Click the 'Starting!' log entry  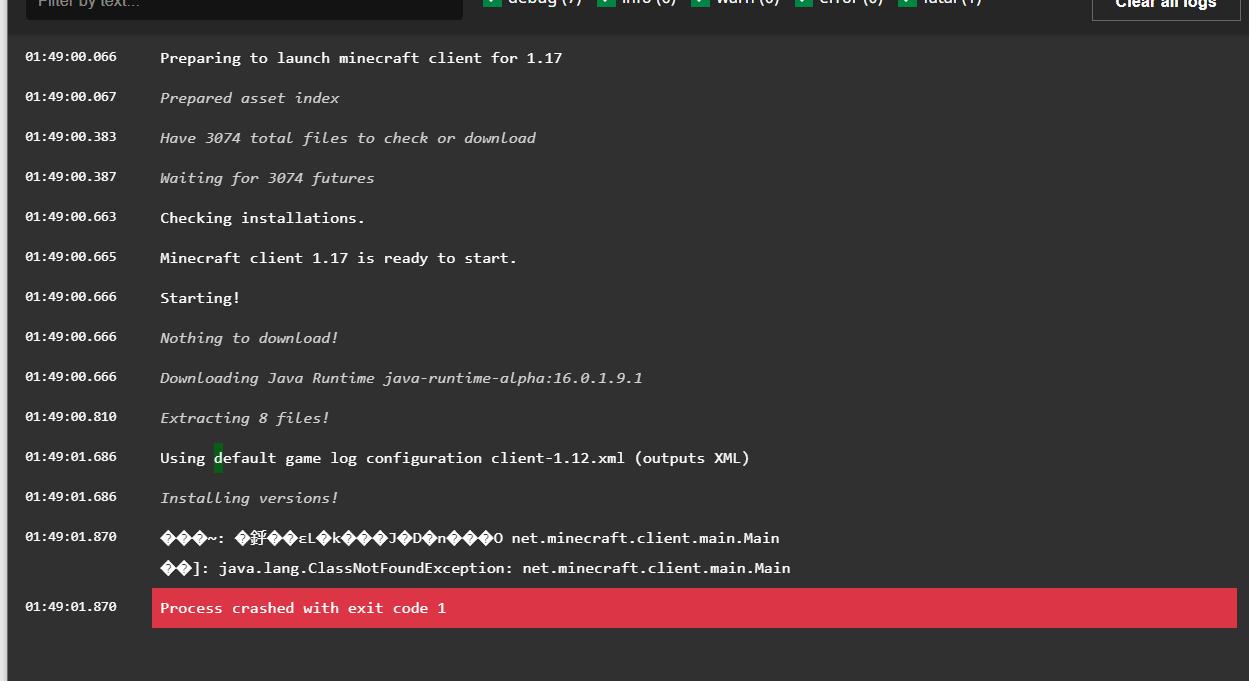click(x=200, y=298)
